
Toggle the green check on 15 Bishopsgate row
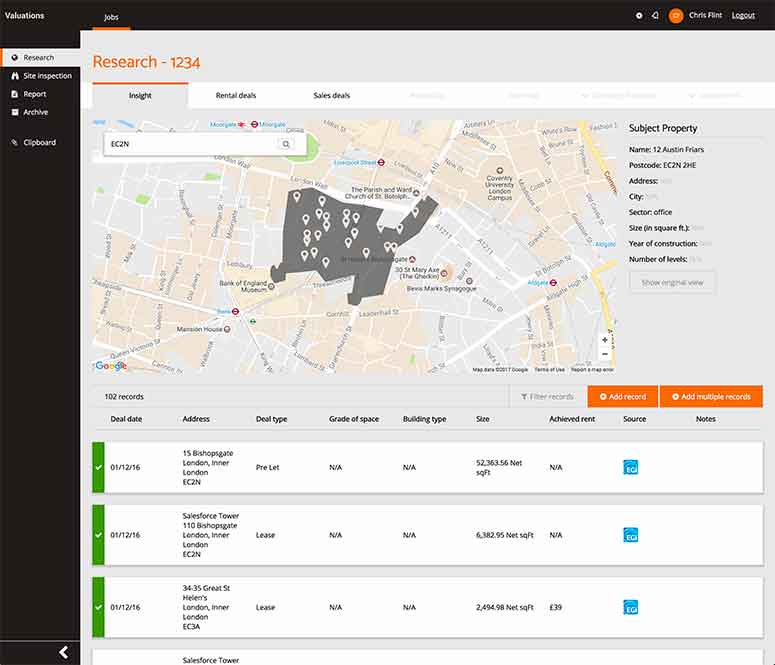coord(98,467)
